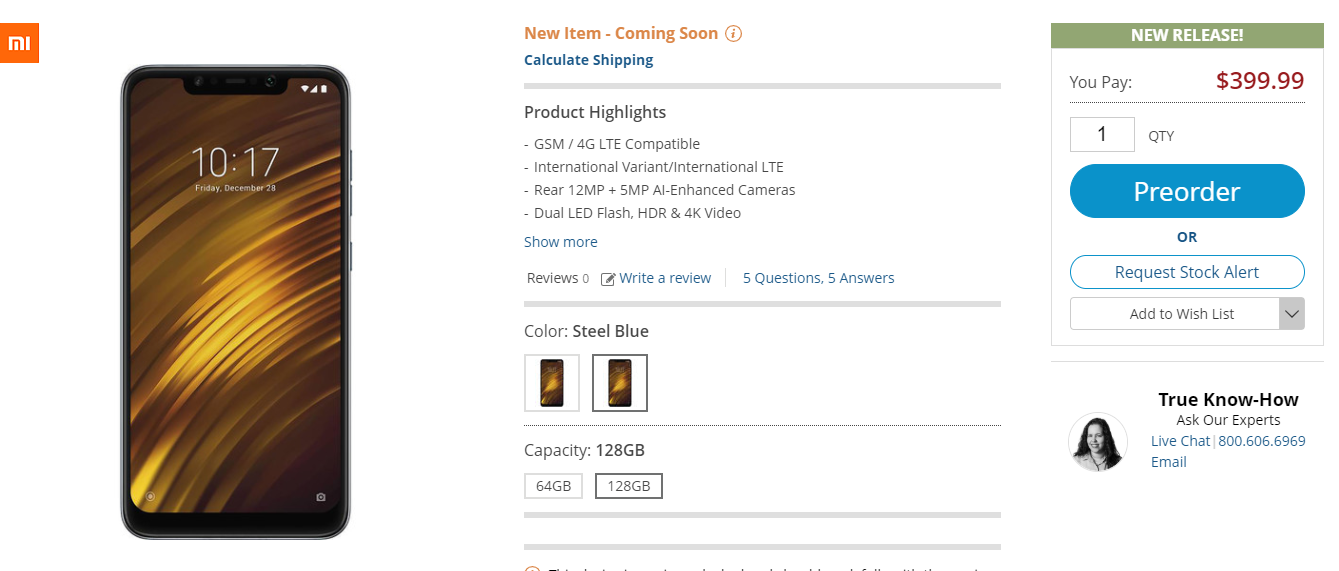
Task: Click the Request Stock Alert button
Action: click(1187, 272)
